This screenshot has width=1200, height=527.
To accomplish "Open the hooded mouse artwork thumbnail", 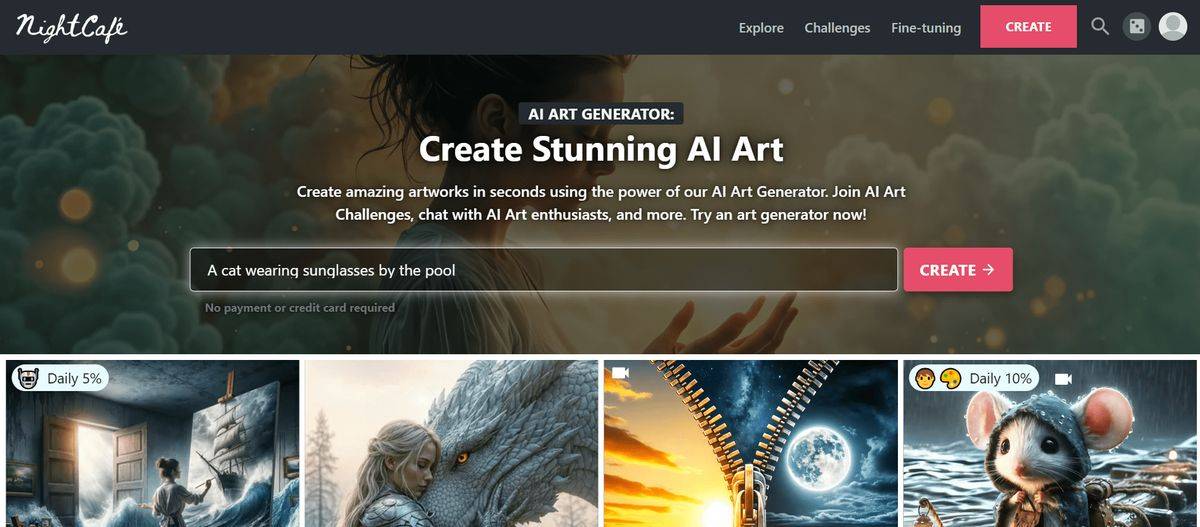I will 1050,444.
